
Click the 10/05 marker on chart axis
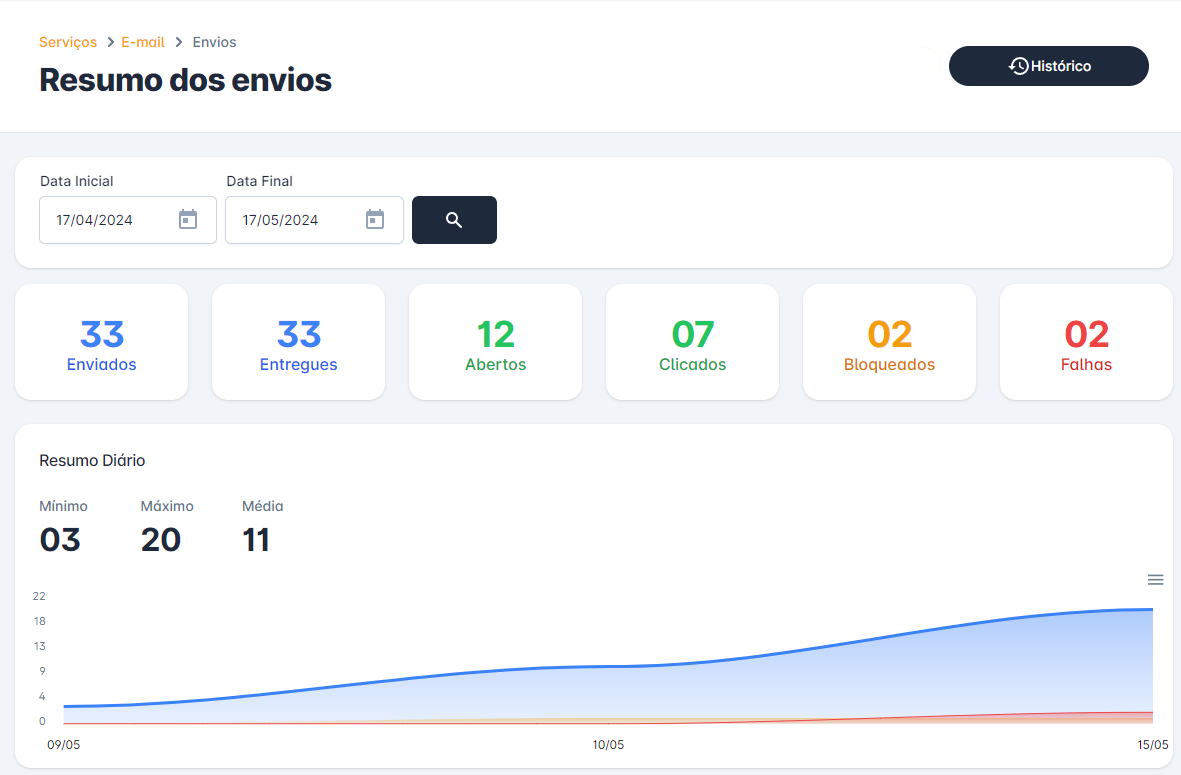608,745
